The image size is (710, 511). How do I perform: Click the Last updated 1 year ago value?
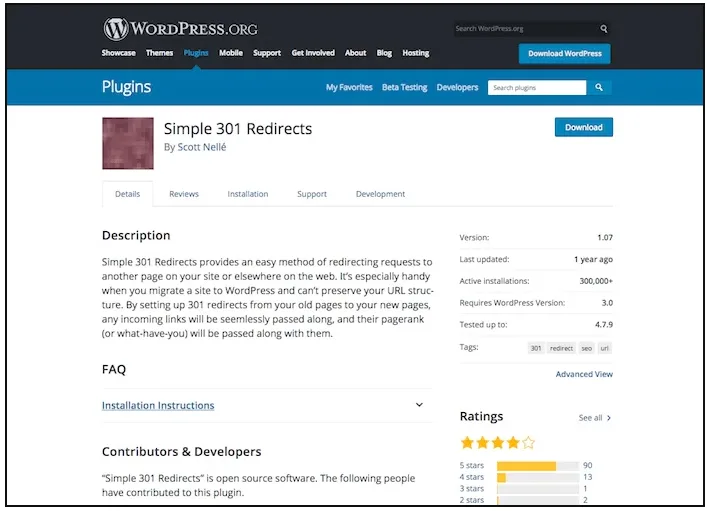593,259
